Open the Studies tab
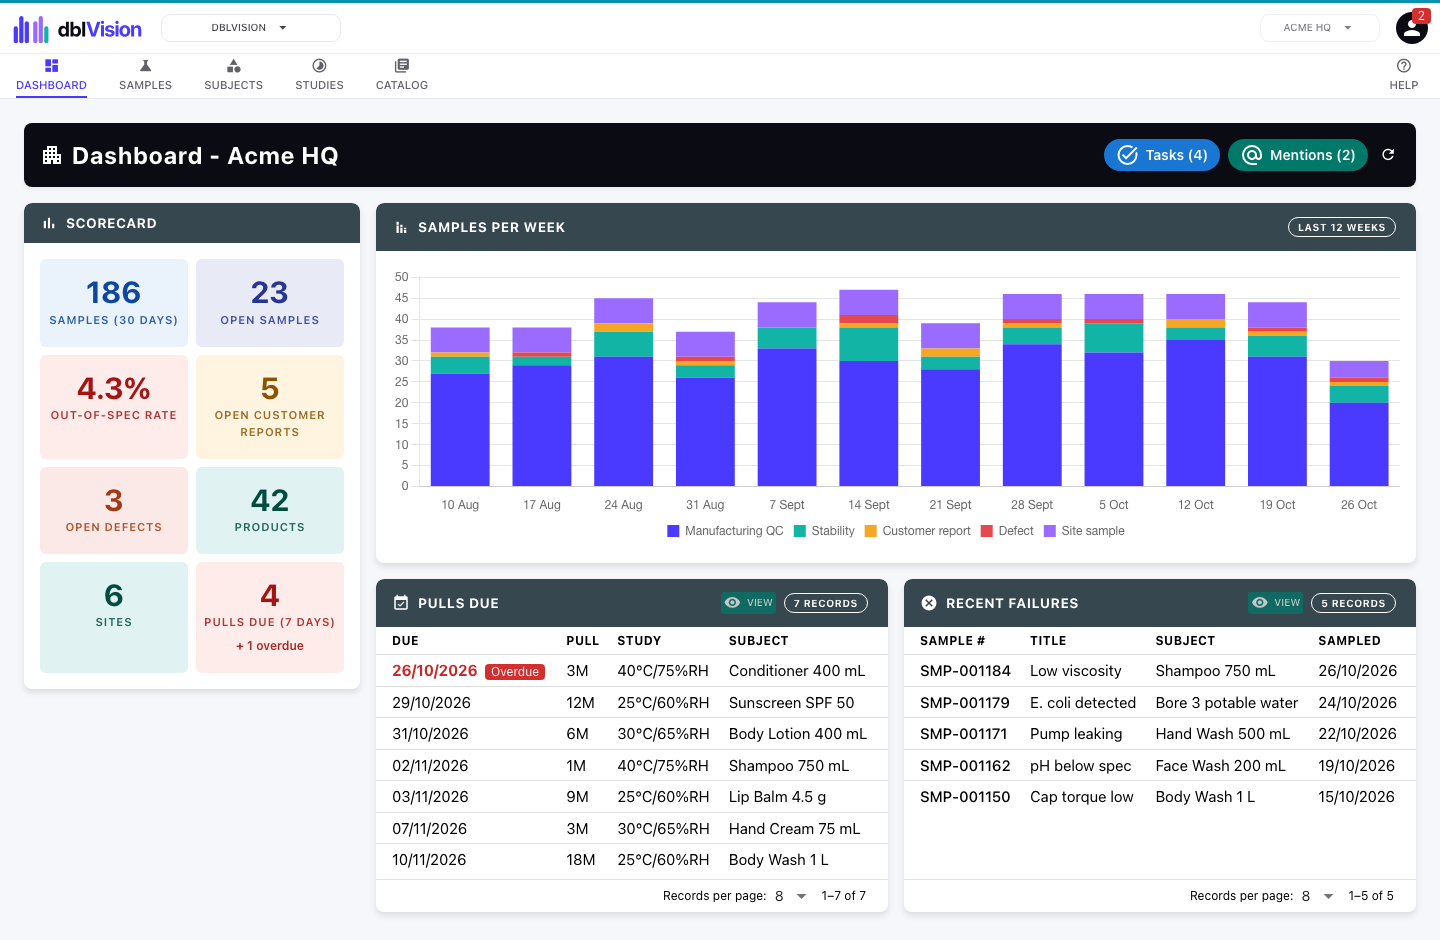1440x940 pixels. click(319, 75)
